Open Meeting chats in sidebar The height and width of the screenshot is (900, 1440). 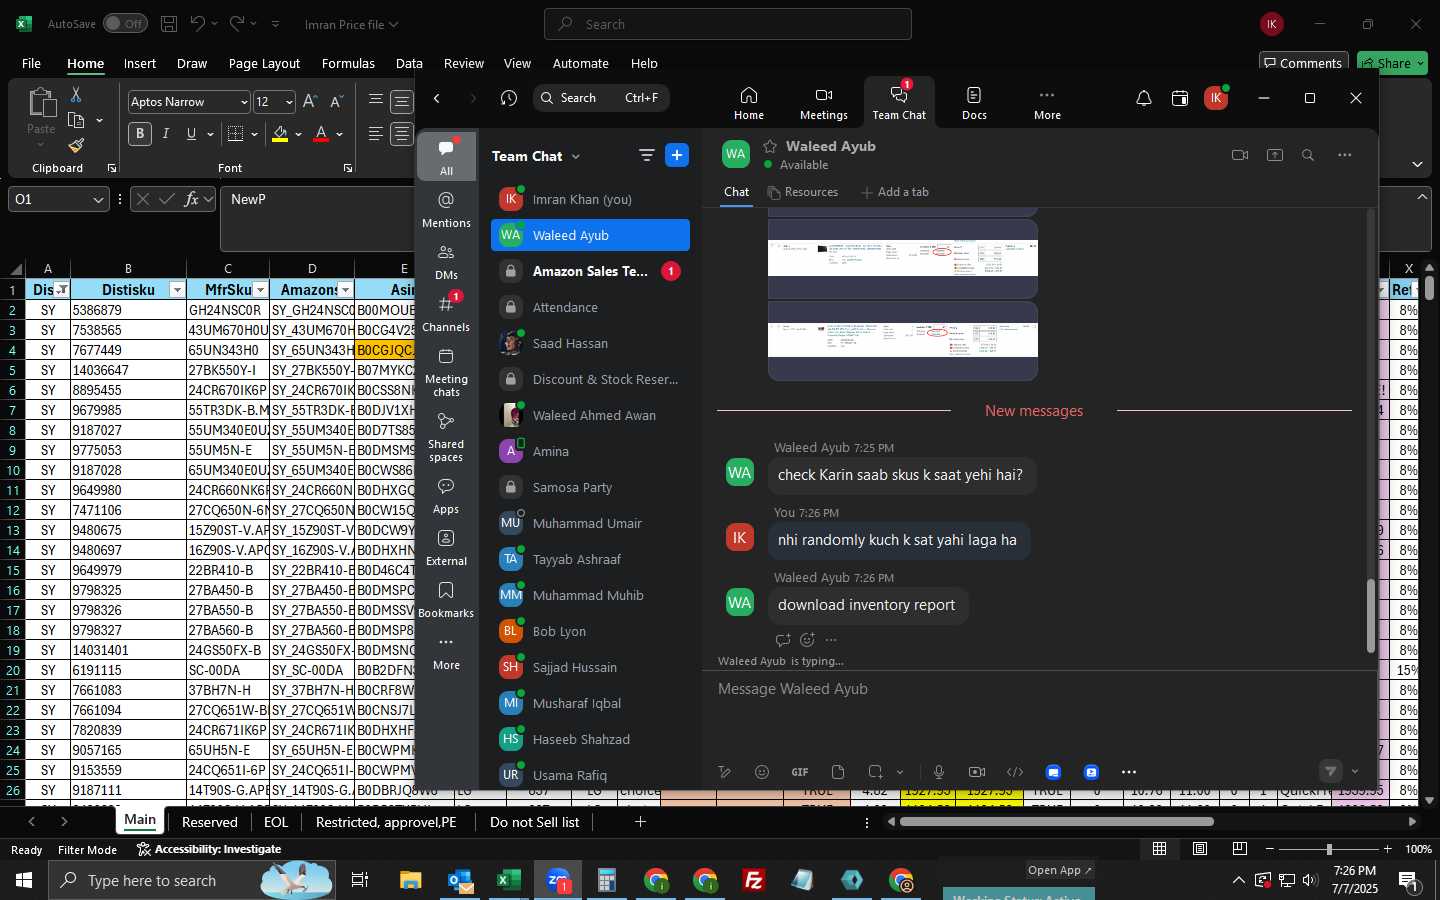[446, 371]
